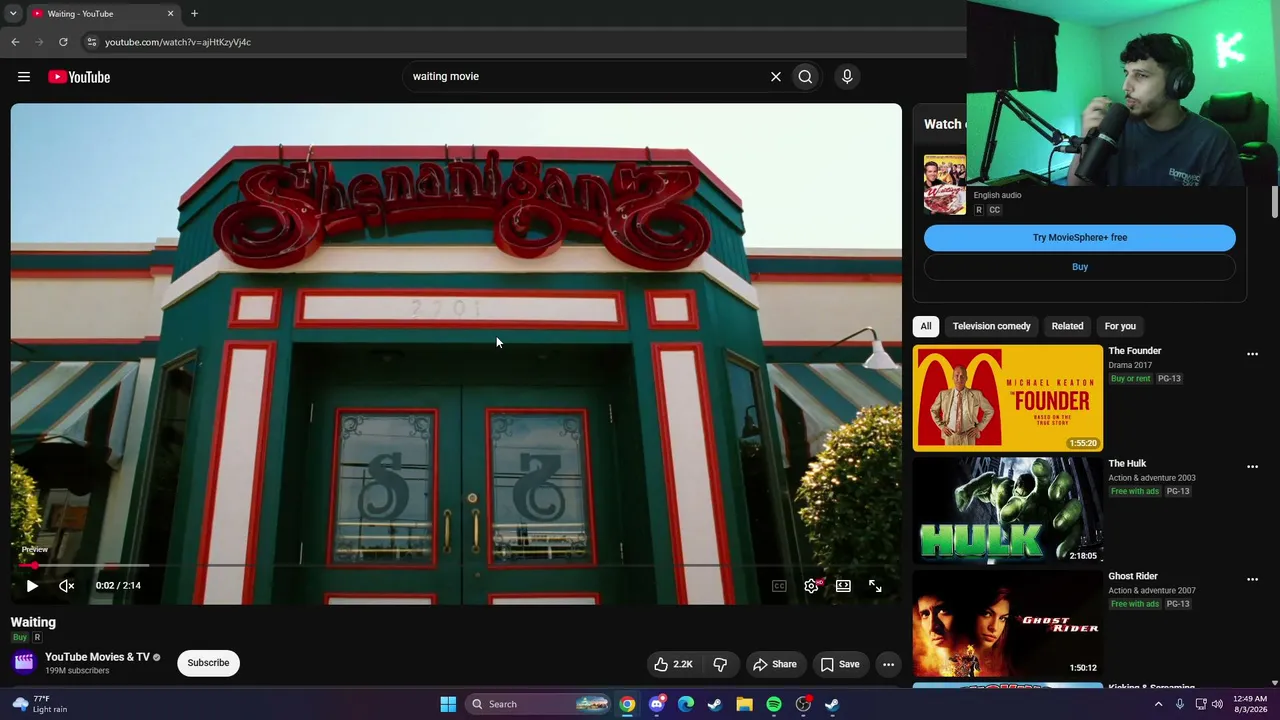Select the Television comedy filter chip
The image size is (1280, 720).
tap(991, 326)
